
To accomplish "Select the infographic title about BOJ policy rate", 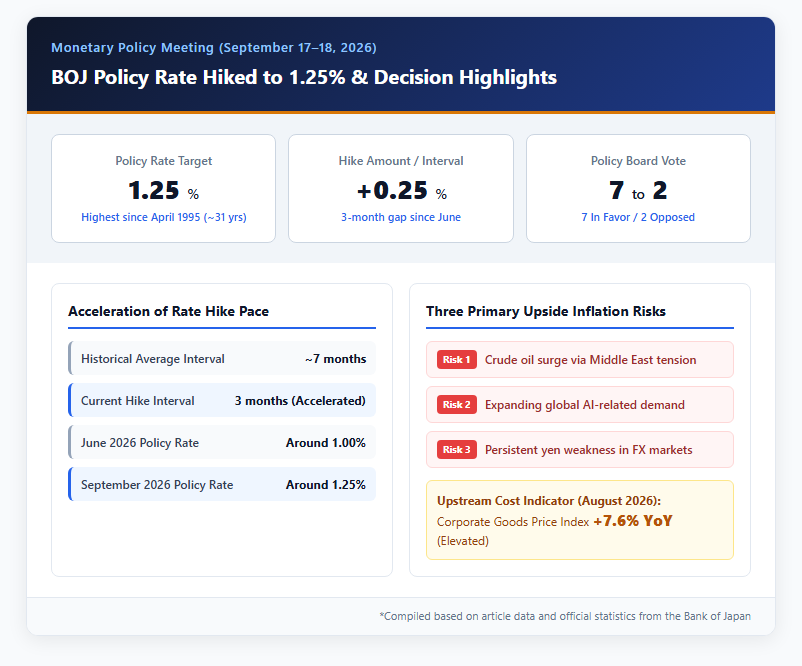I will coord(304,77).
